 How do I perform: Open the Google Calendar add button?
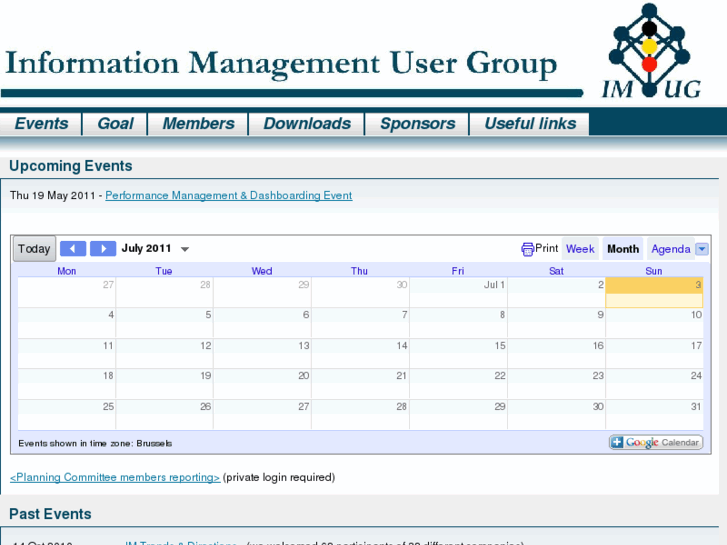click(x=656, y=442)
